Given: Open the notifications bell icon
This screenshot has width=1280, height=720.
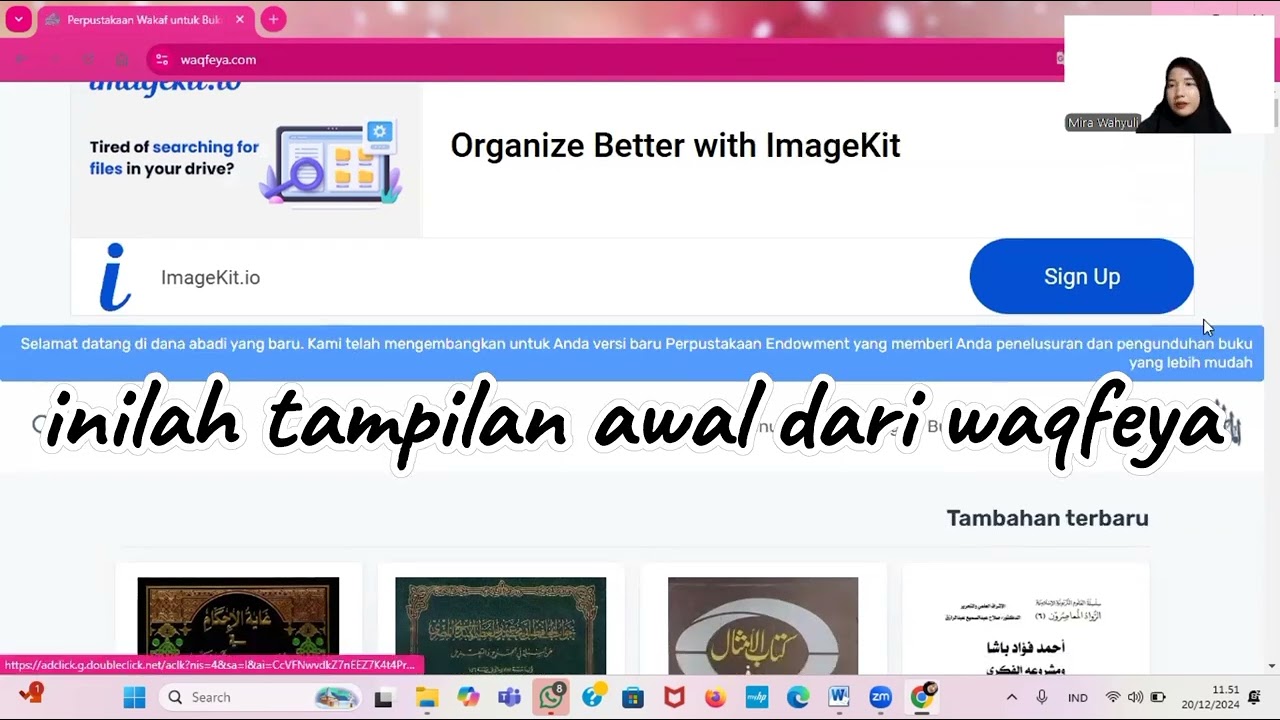Looking at the screenshot, I should tap(1254, 697).
